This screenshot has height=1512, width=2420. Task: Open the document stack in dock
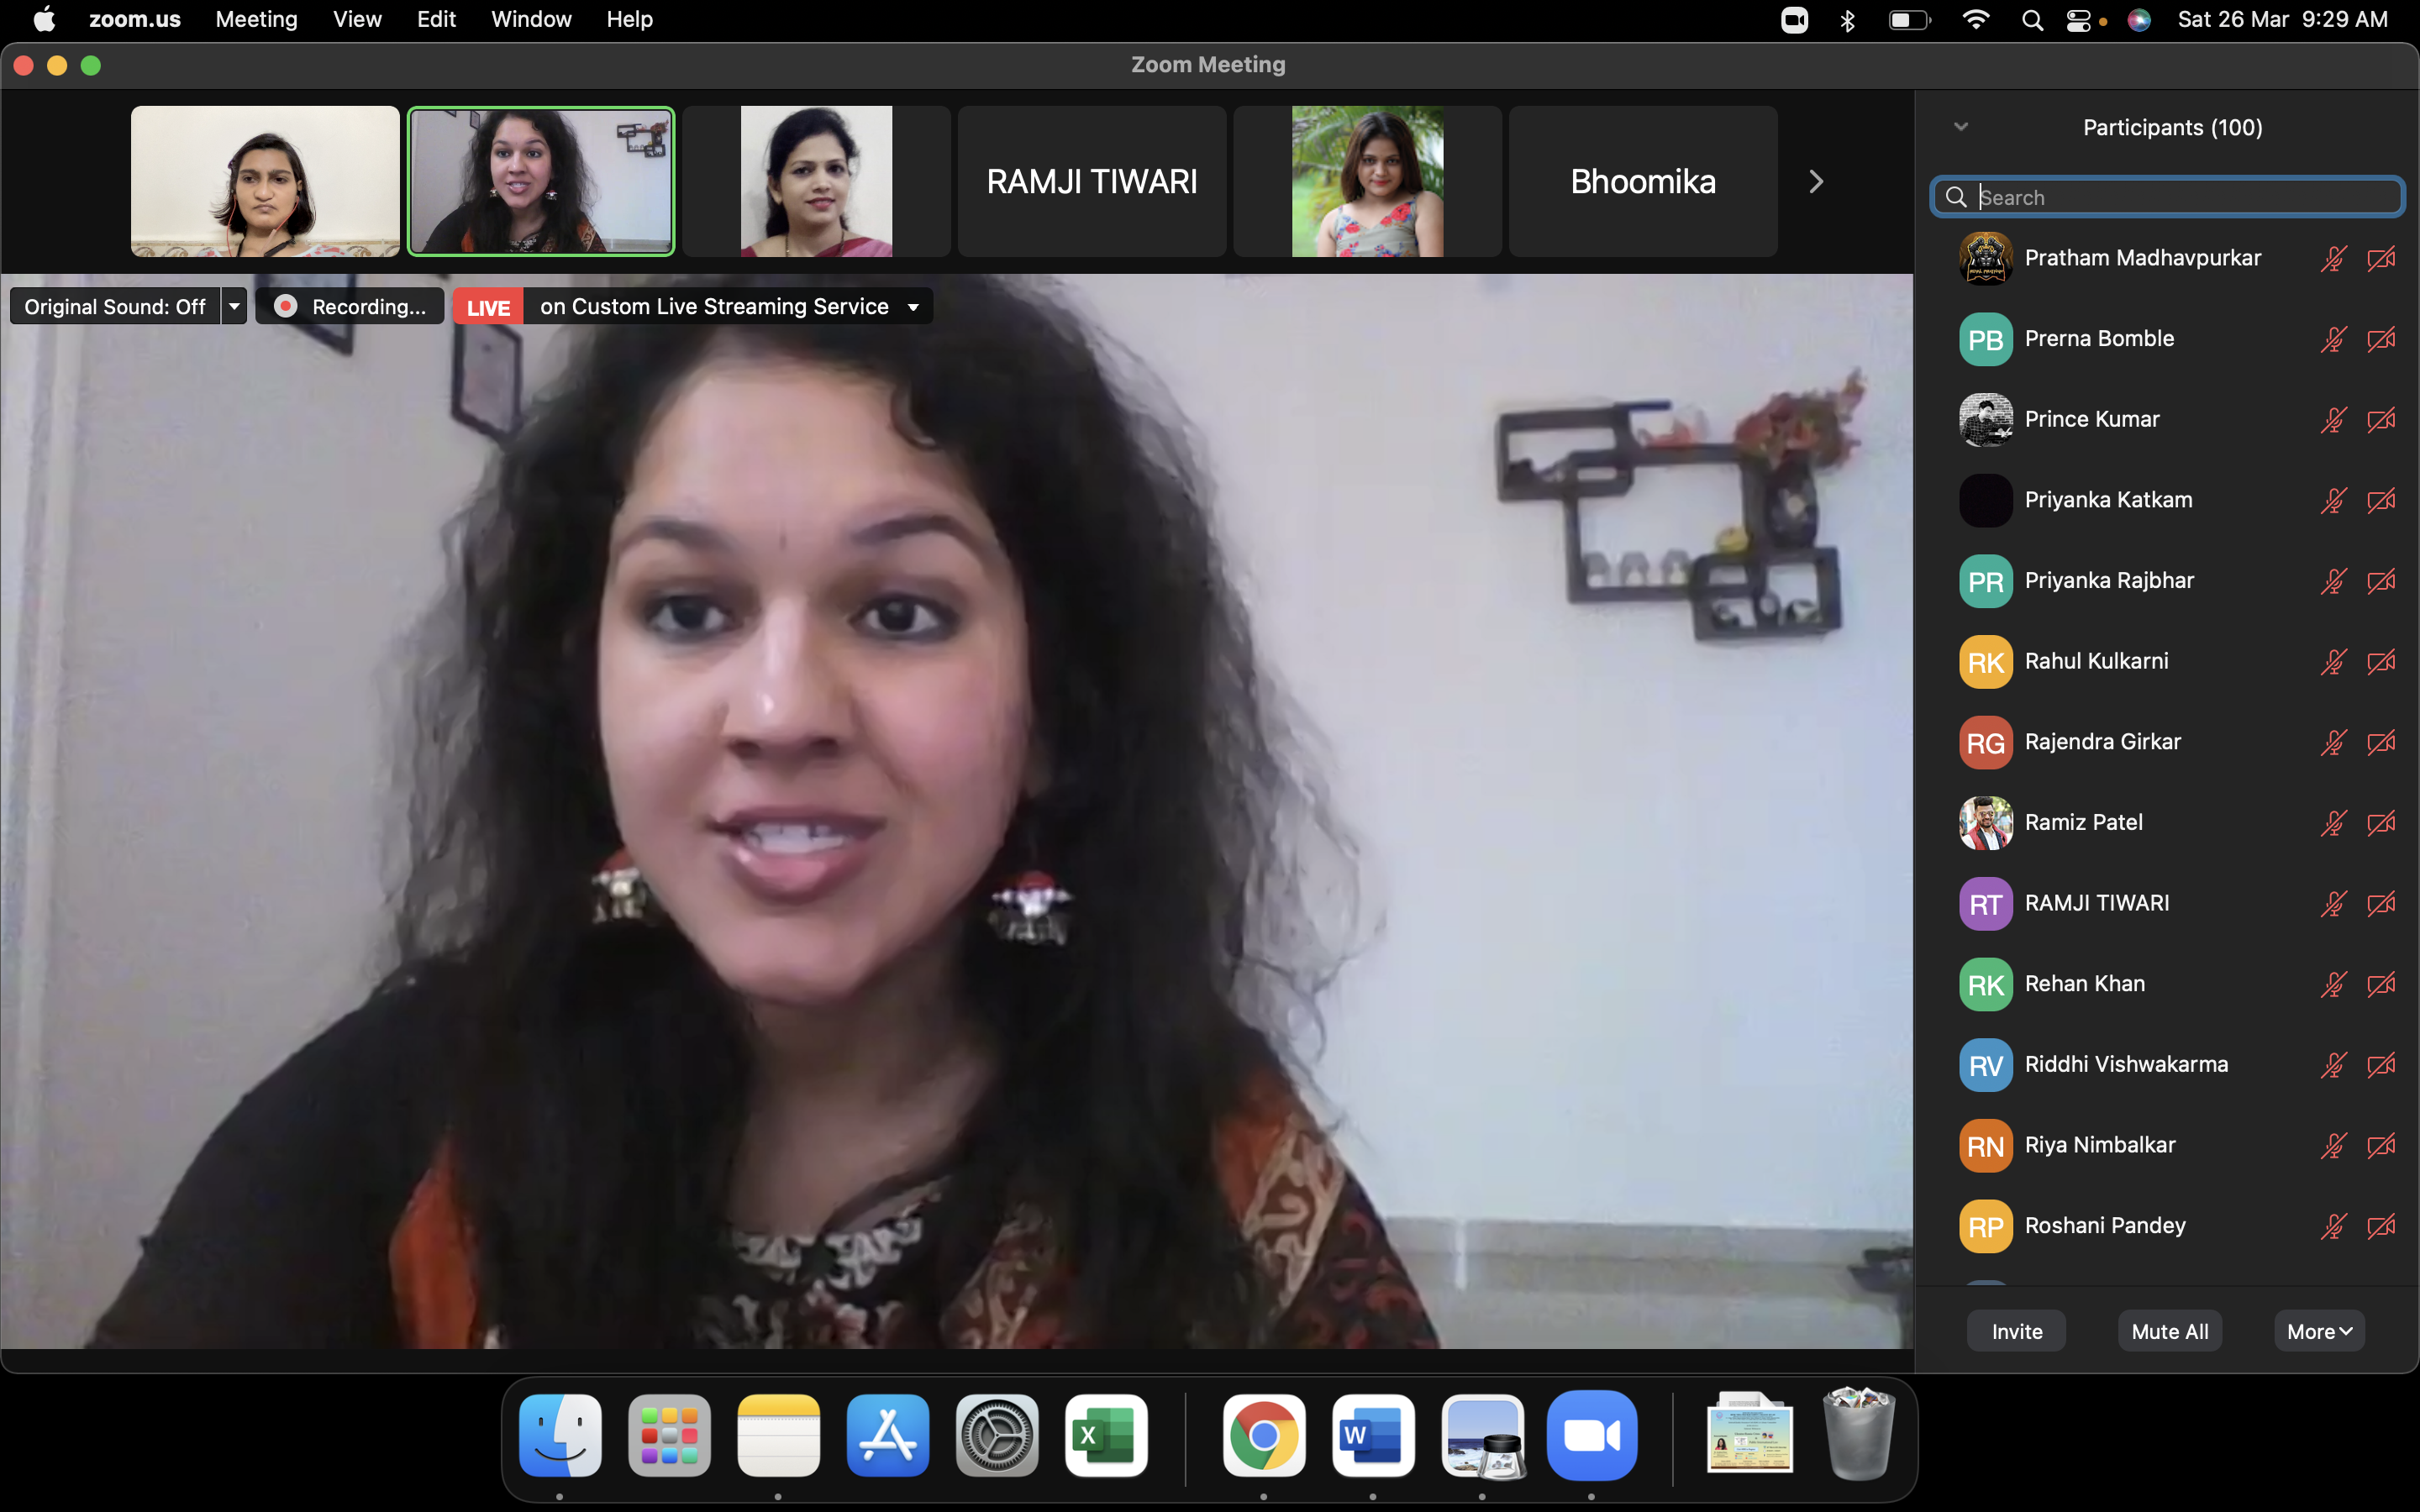coord(1750,1434)
